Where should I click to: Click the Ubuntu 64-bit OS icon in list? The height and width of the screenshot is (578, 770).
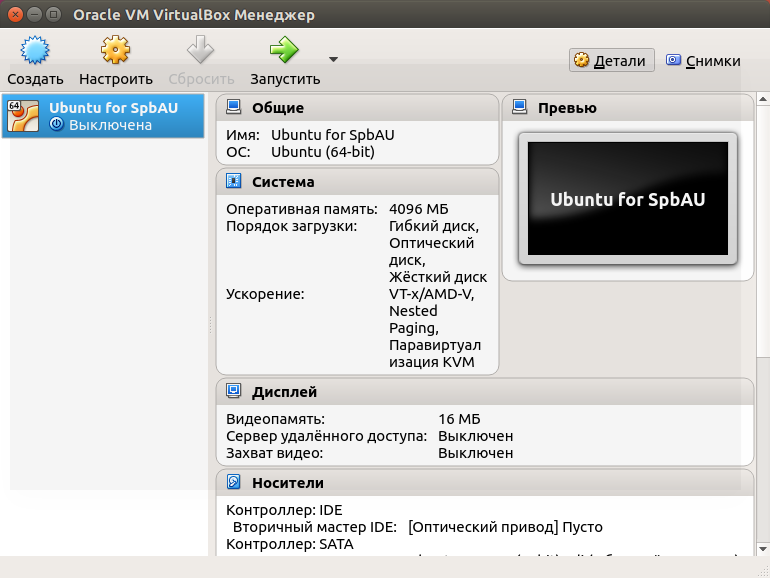click(x=23, y=116)
